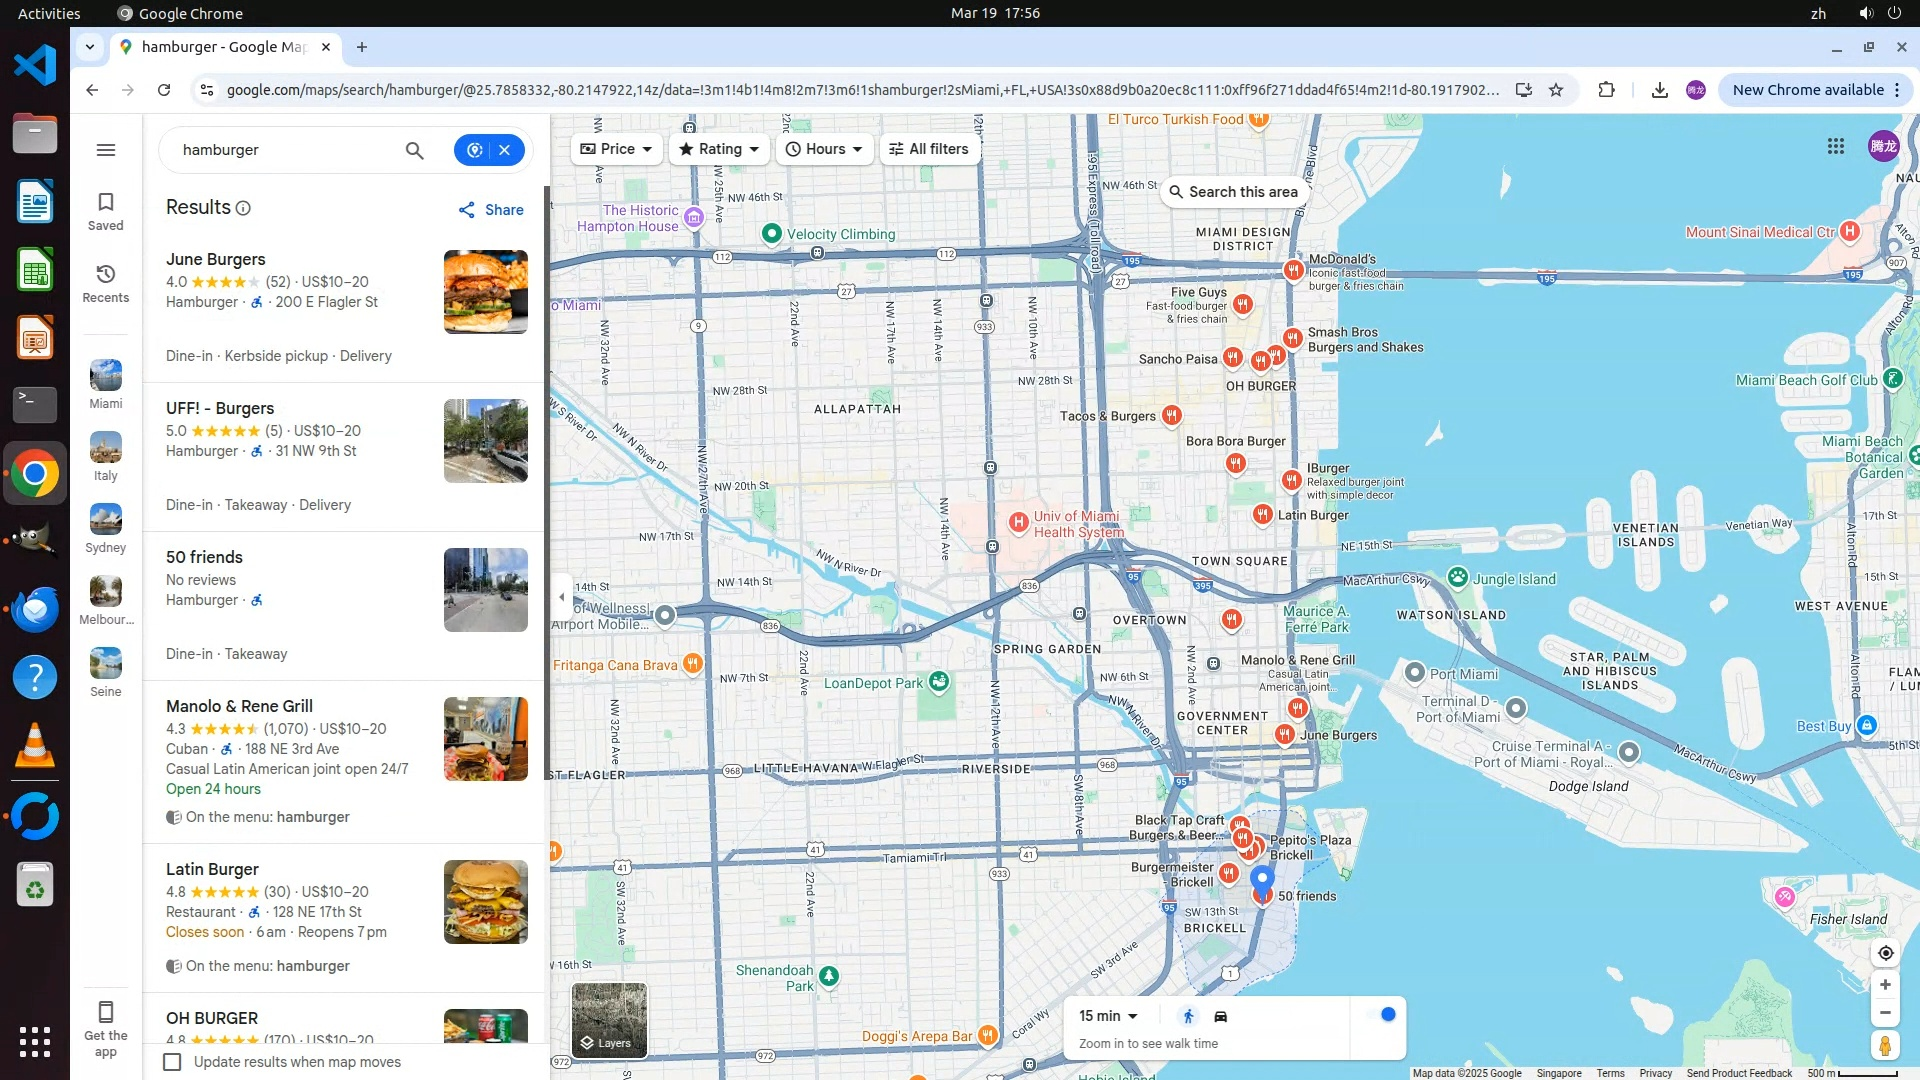Open Google apps grid

click(1835, 146)
